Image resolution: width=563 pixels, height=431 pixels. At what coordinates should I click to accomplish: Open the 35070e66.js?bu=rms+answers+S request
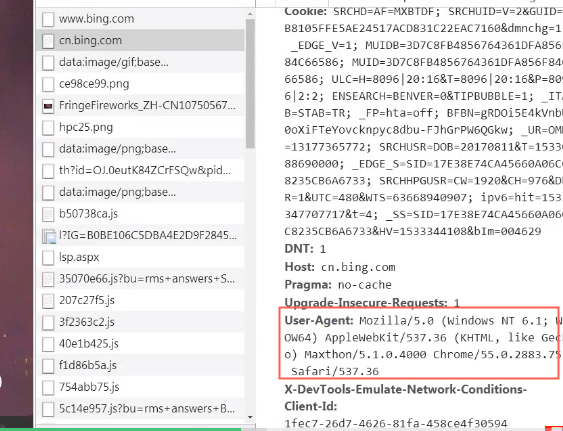pos(140,279)
